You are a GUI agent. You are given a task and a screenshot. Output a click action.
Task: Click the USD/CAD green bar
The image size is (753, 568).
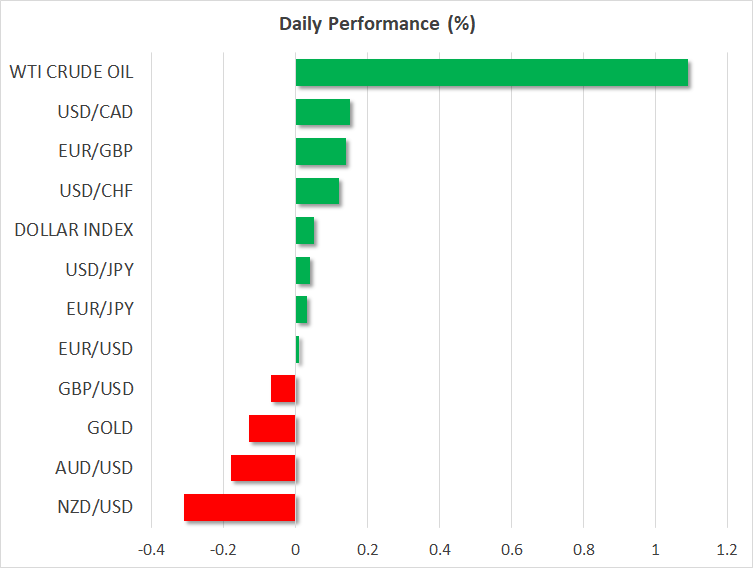(x=323, y=112)
